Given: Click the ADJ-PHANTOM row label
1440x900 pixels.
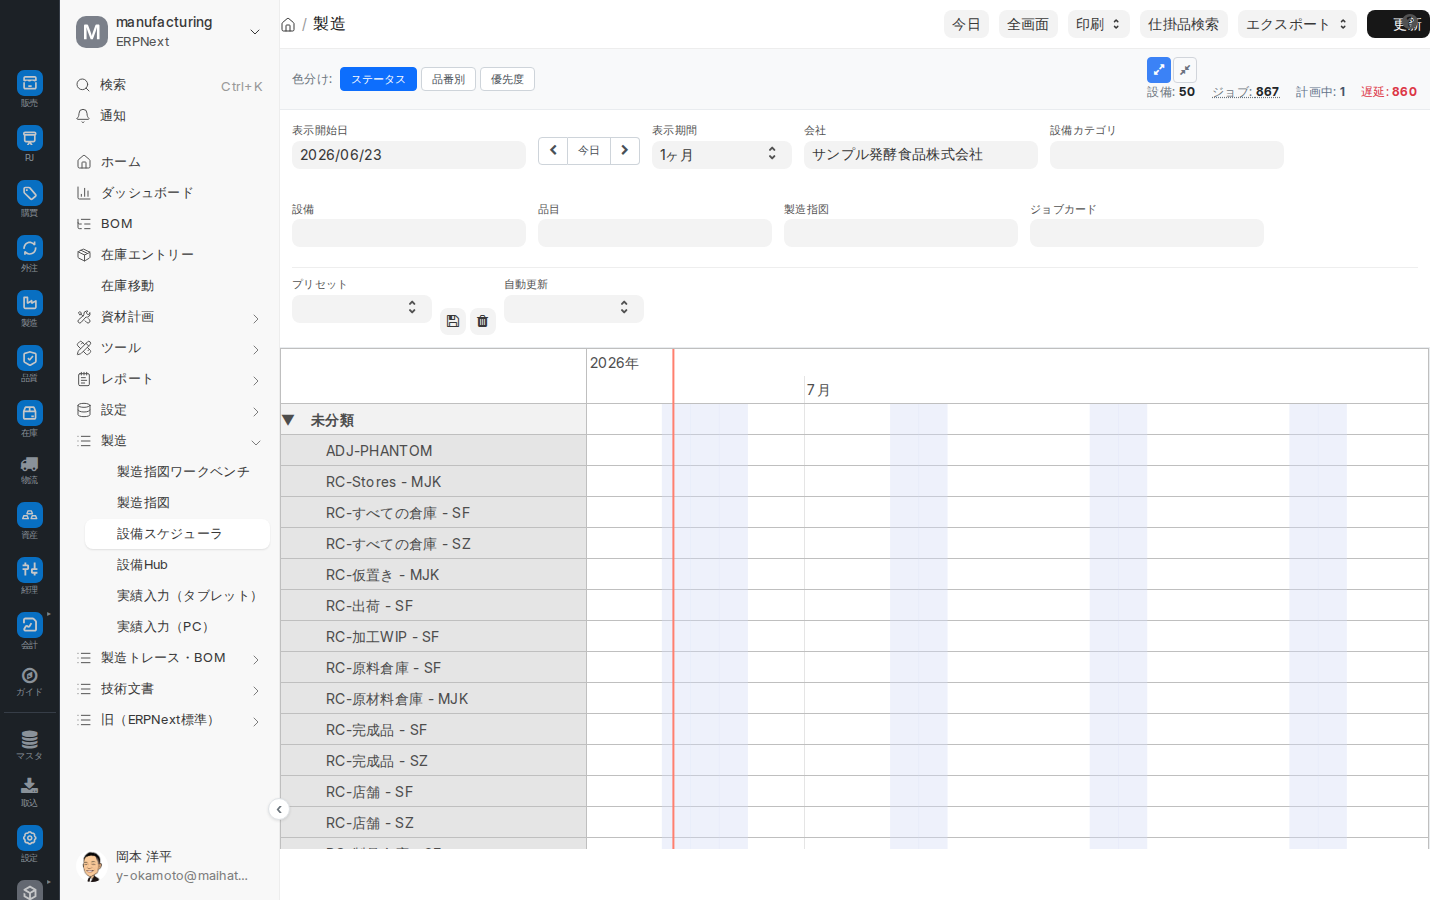Looking at the screenshot, I should pos(379,451).
